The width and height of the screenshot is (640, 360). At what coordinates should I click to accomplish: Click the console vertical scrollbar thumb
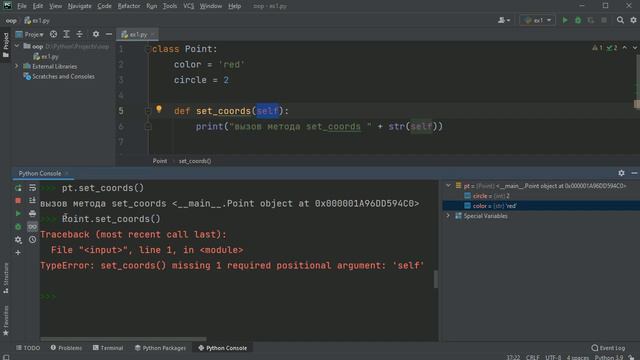pos(436,279)
